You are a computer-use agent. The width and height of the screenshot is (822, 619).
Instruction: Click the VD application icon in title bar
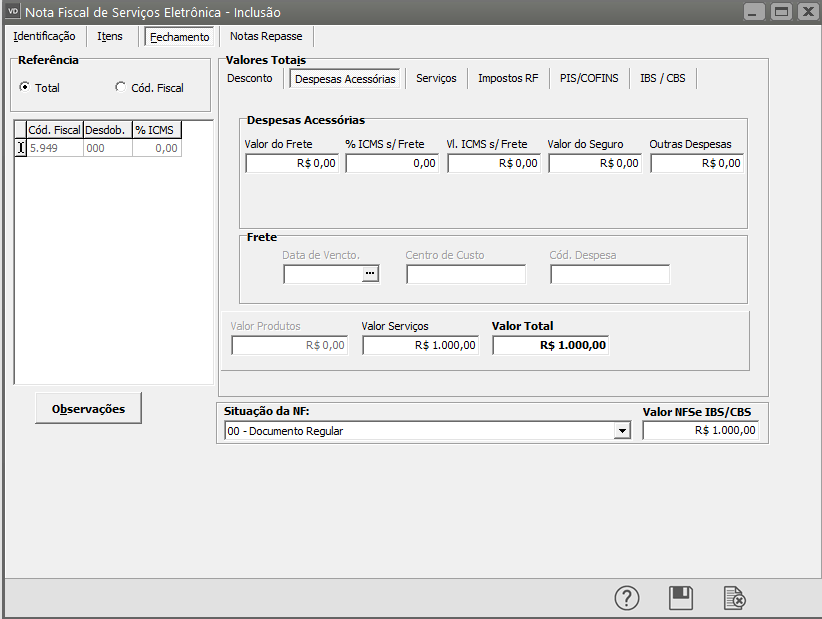click(14, 12)
